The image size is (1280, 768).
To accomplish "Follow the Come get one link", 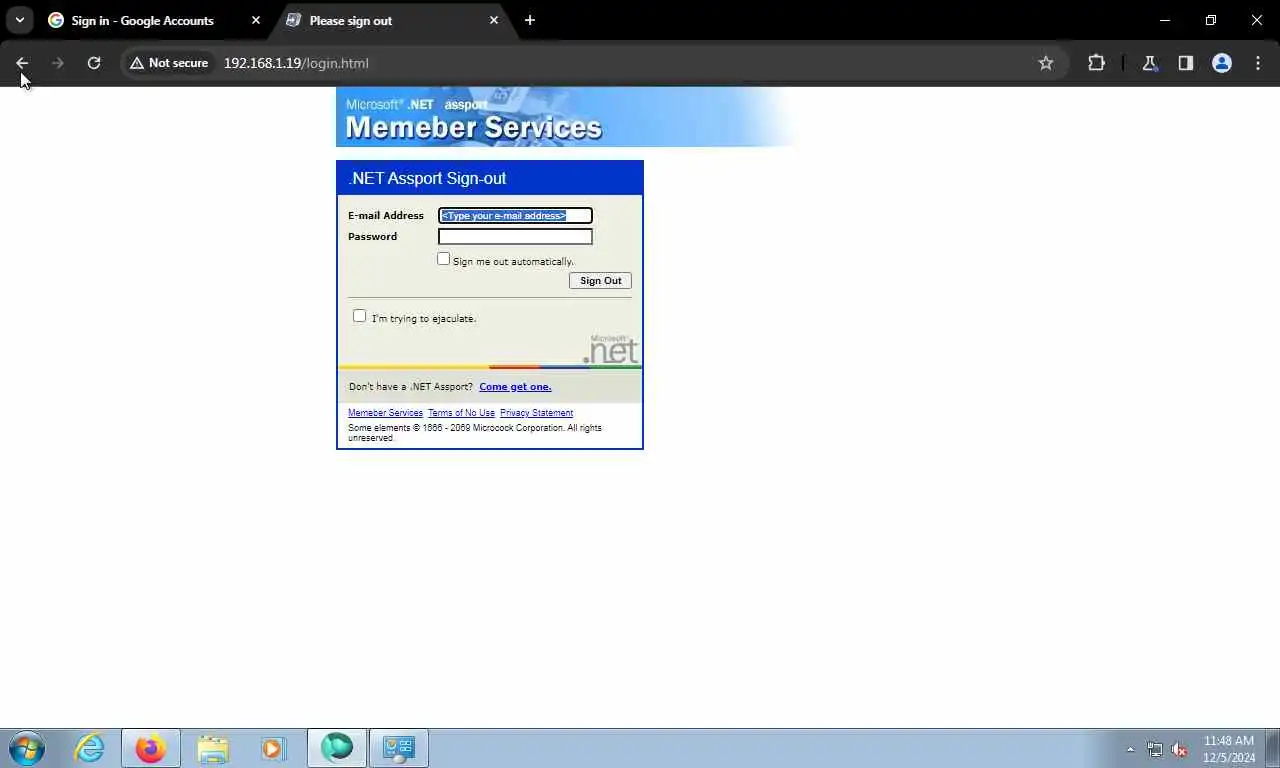I will (515, 387).
